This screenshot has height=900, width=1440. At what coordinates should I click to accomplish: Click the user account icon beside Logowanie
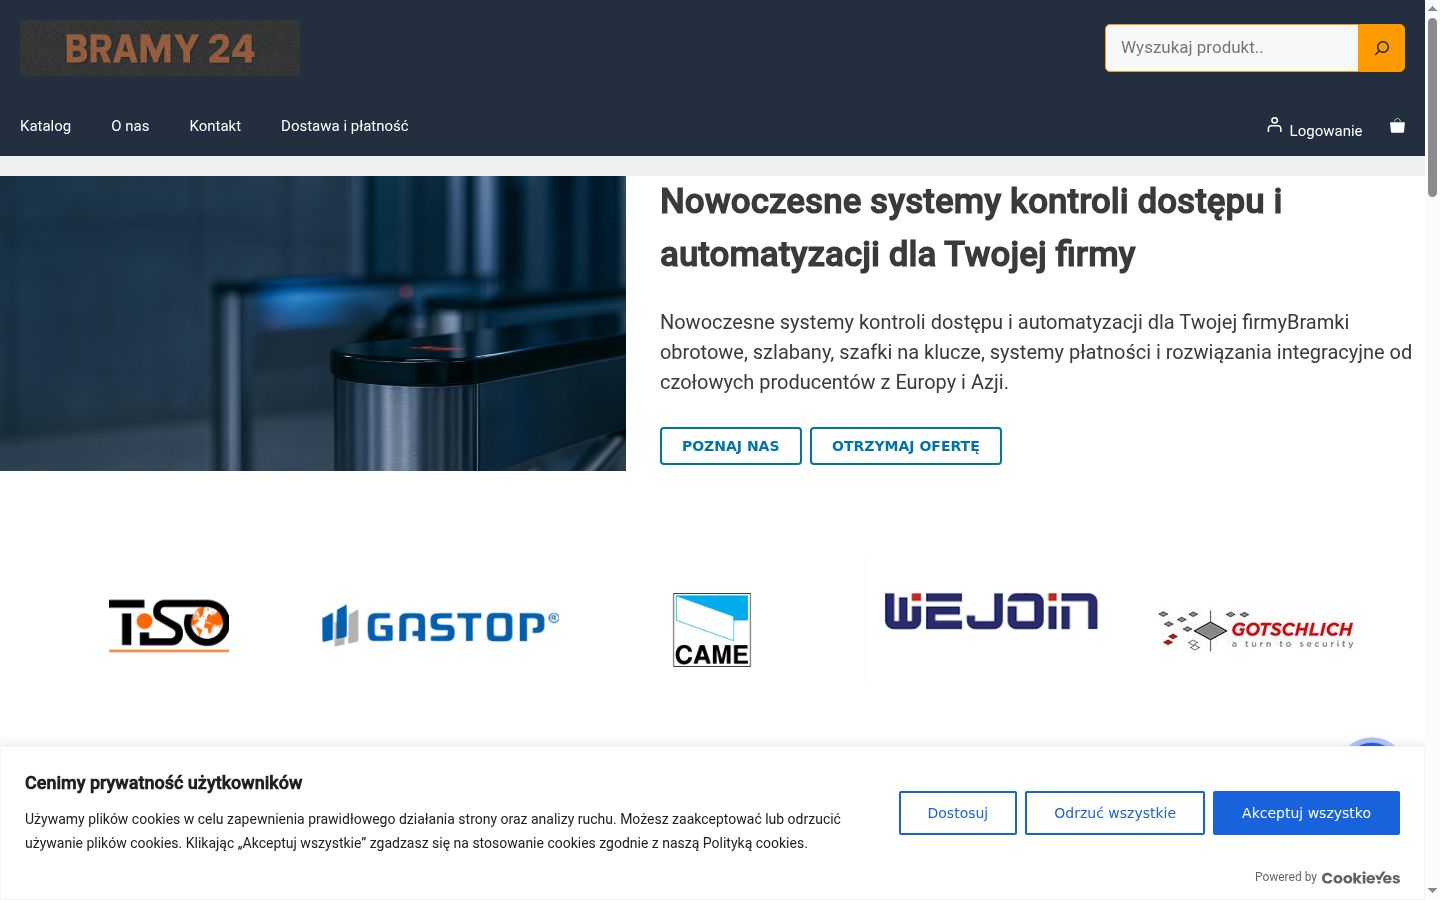1274,125
